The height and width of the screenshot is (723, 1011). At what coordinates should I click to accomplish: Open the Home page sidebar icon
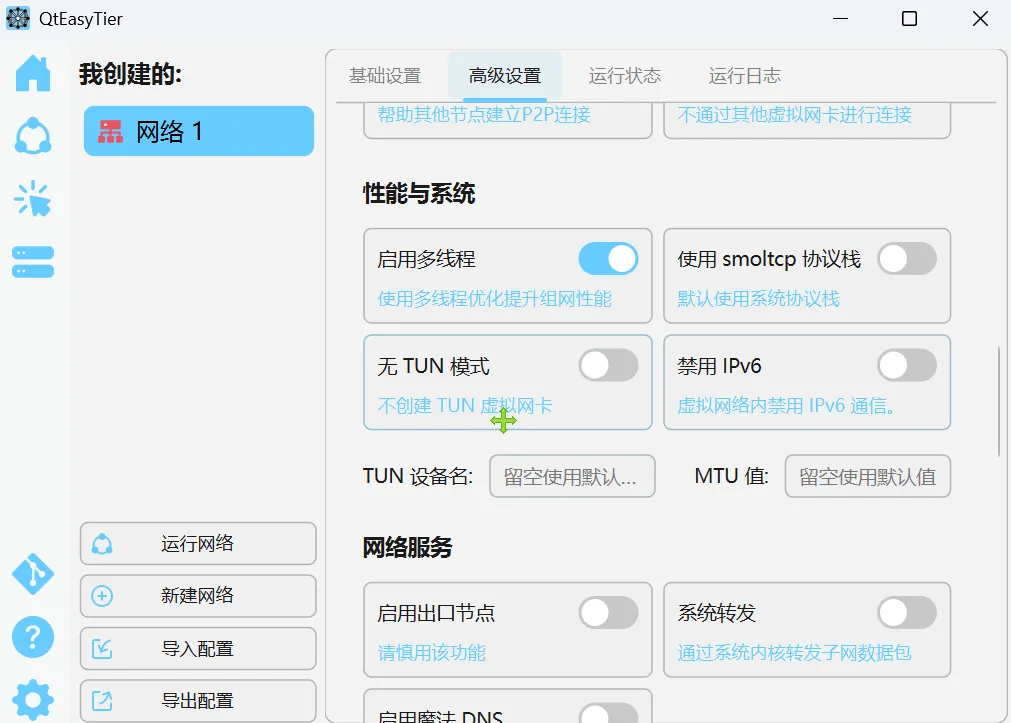coord(33,74)
